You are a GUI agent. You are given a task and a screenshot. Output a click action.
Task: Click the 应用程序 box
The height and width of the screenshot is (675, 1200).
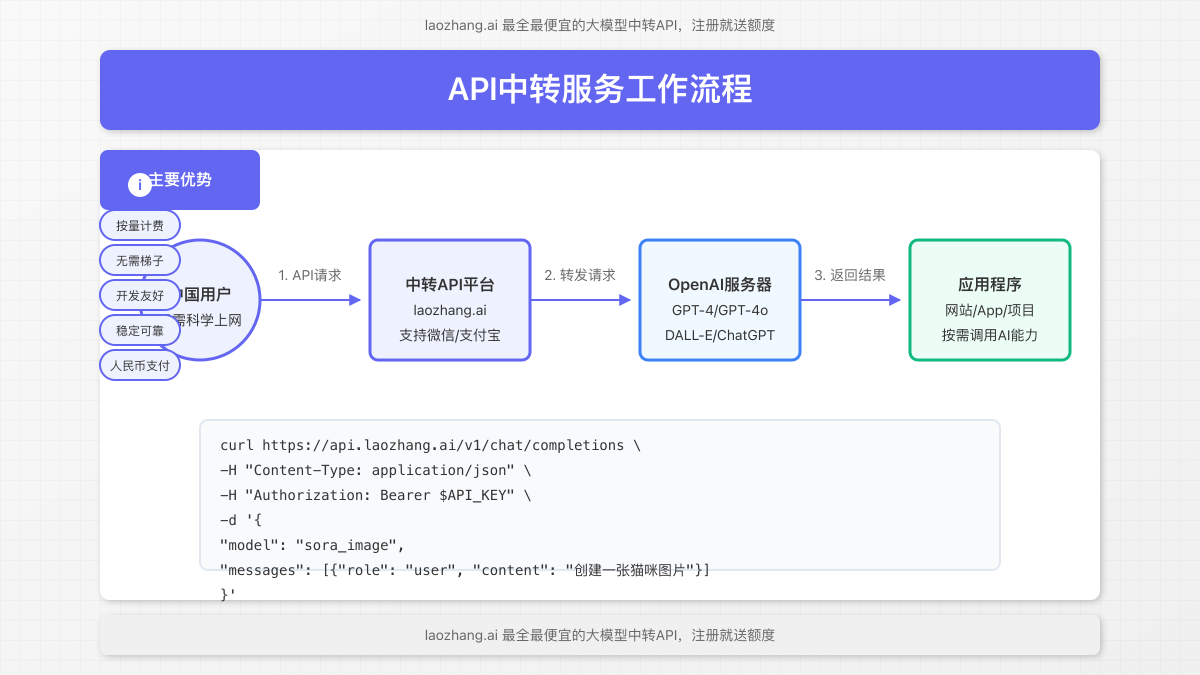click(990, 300)
